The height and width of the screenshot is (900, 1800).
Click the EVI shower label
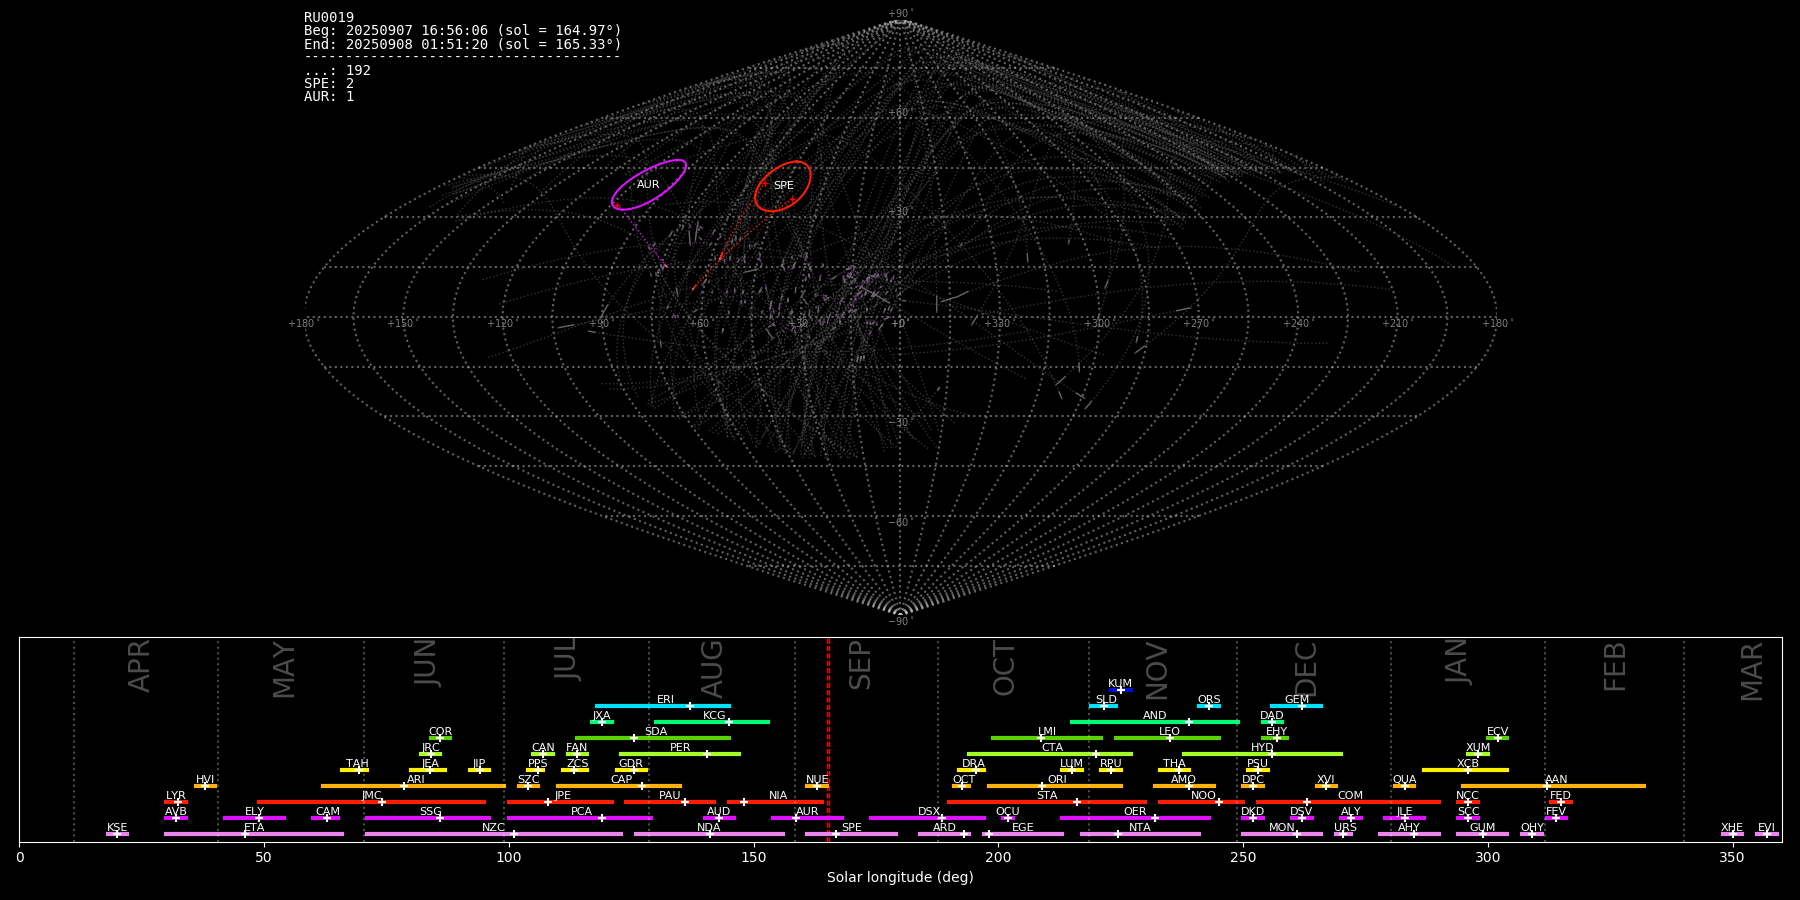coord(1767,828)
